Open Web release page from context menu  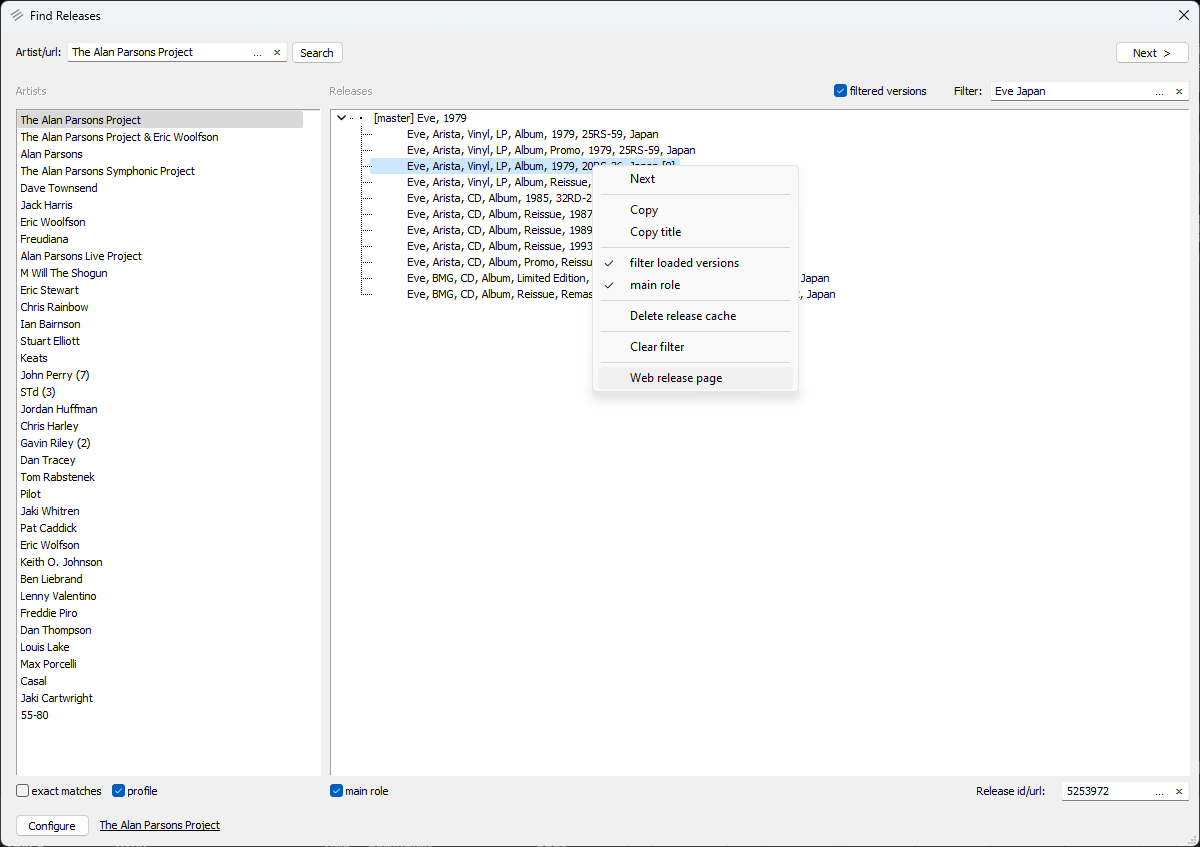pyautogui.click(x=695, y=378)
